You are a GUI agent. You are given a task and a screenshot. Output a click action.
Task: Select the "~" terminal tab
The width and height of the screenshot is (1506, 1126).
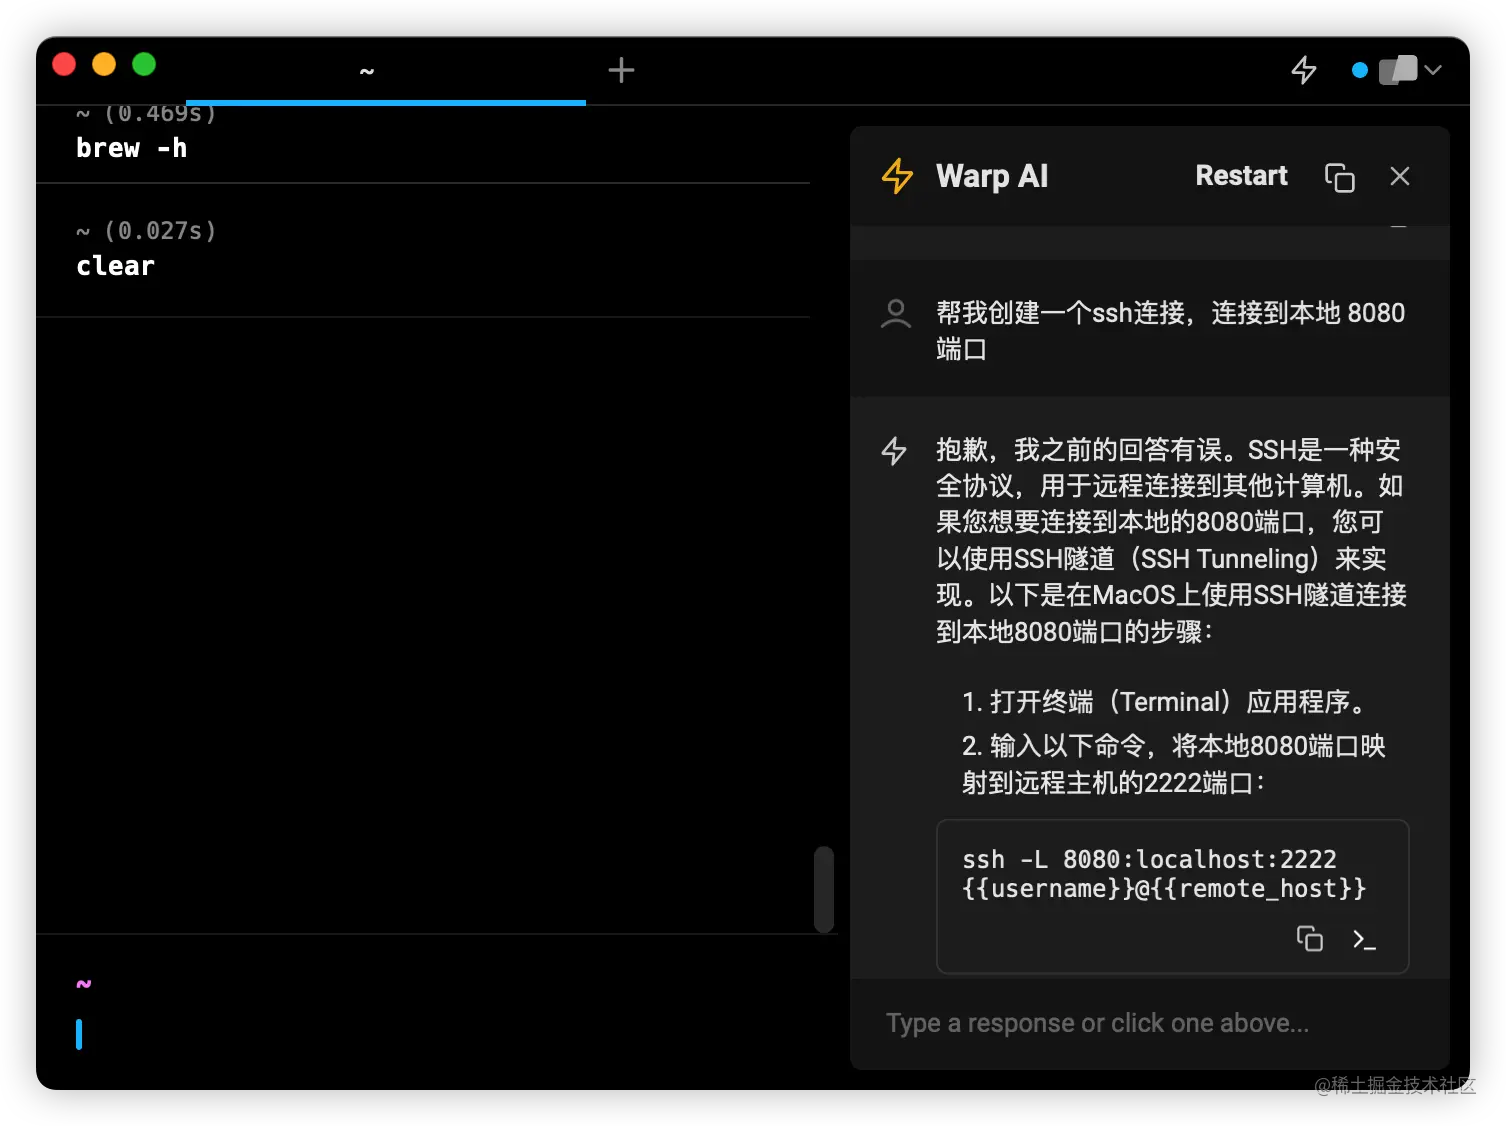tap(386, 71)
